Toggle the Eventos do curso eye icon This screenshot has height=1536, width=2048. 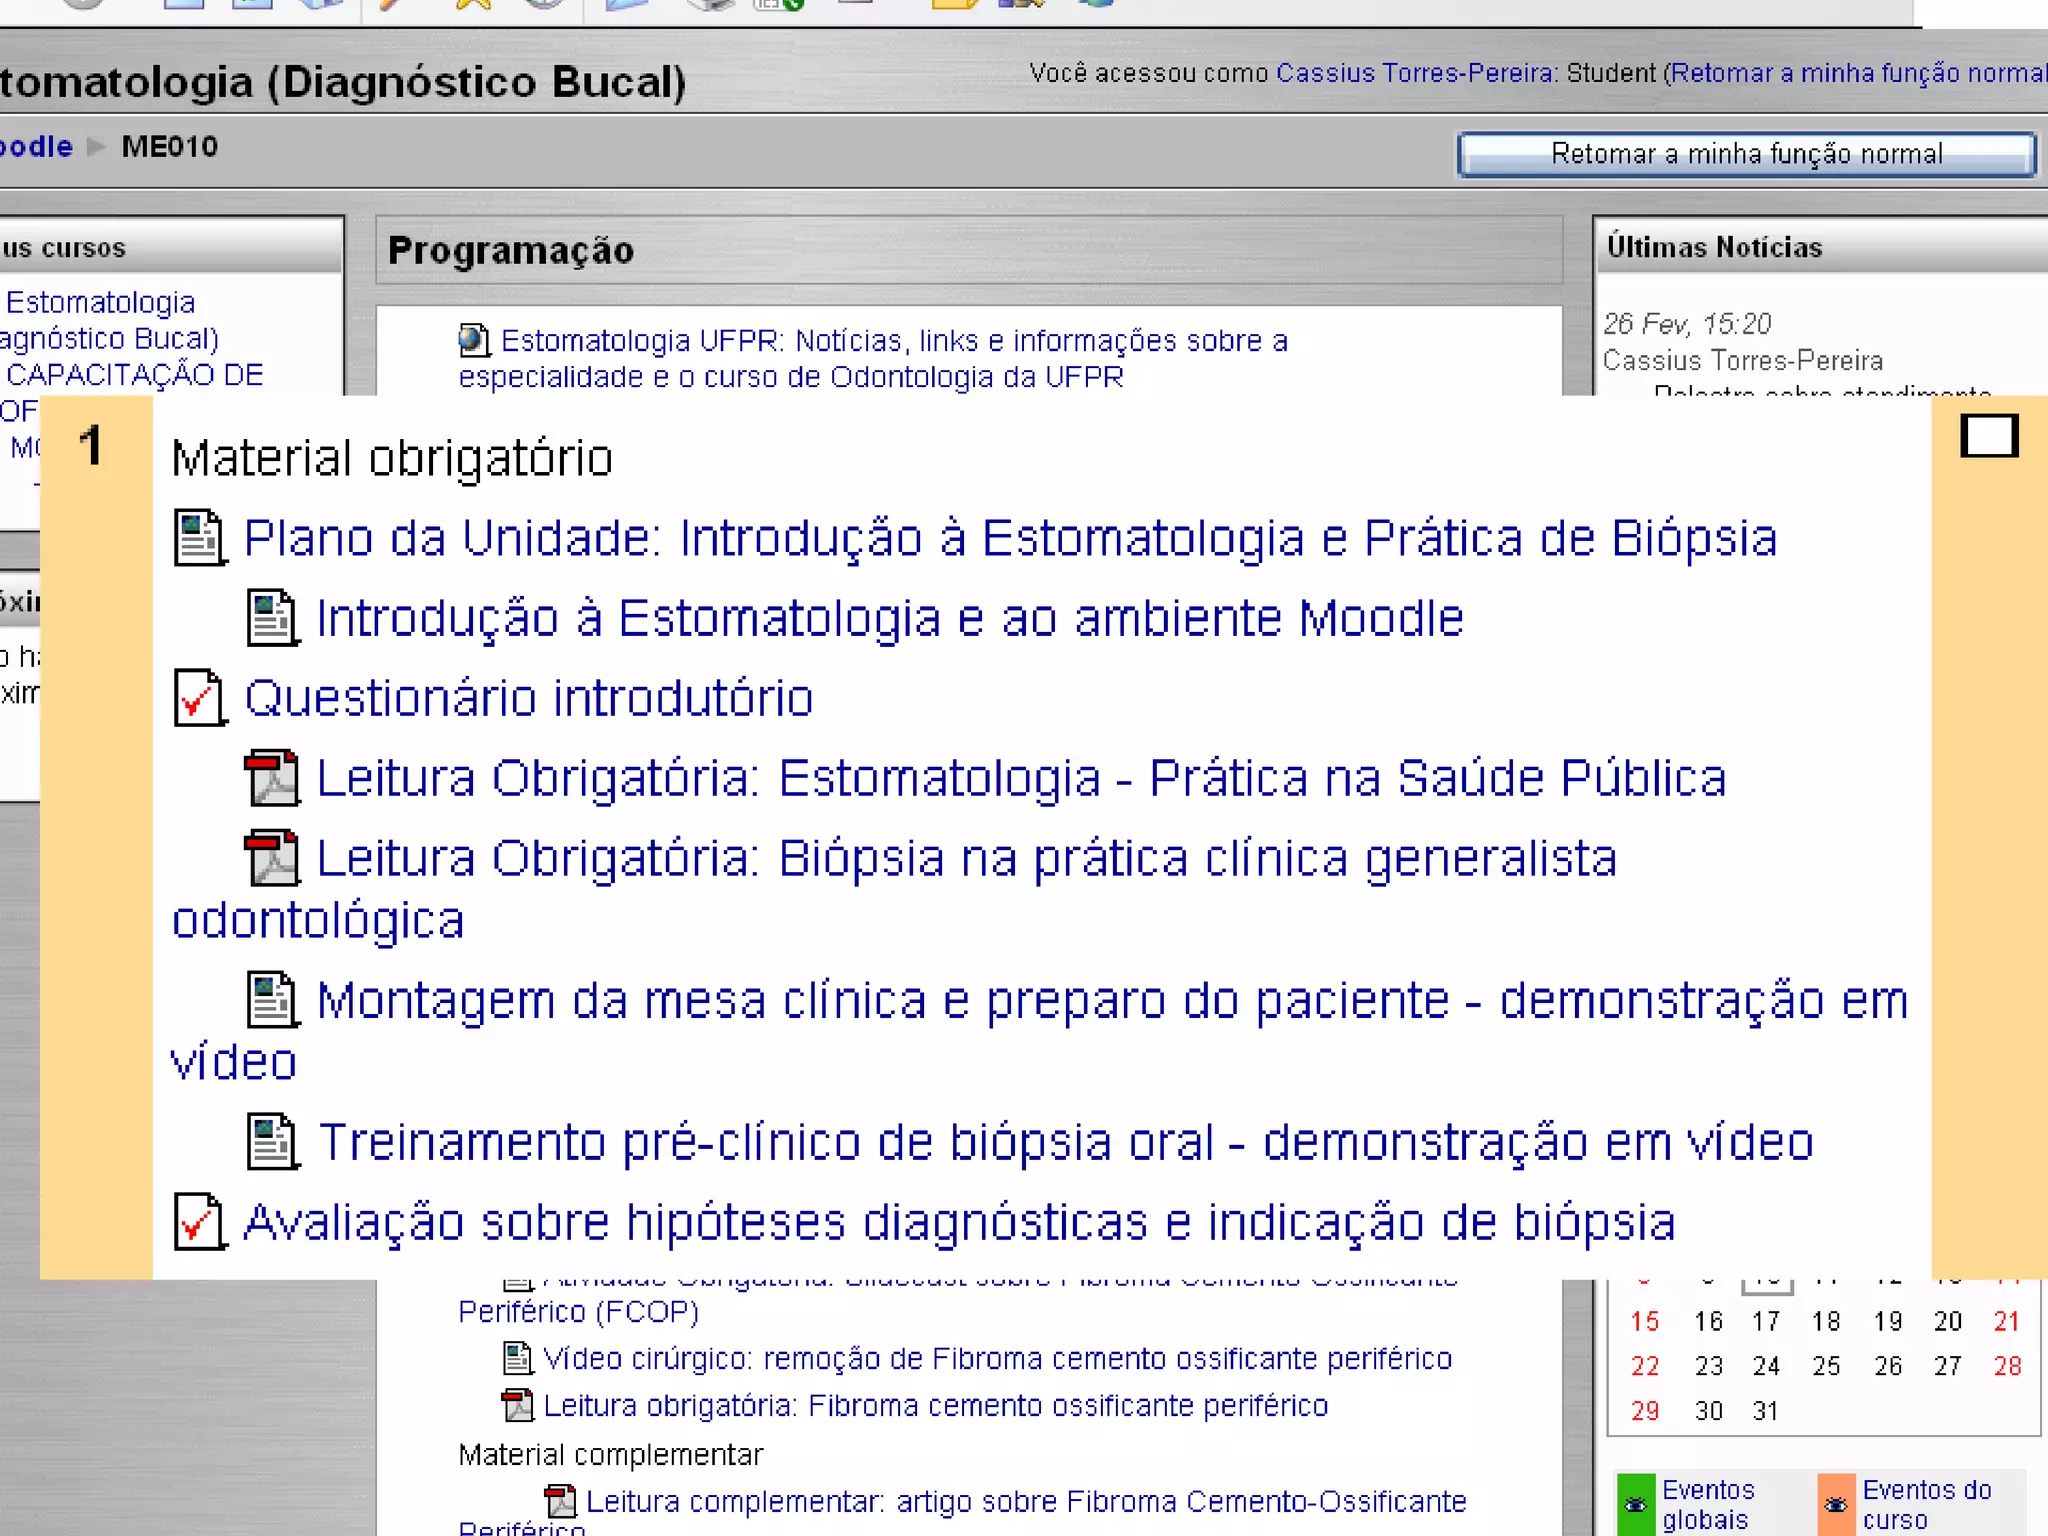pyautogui.click(x=1836, y=1504)
